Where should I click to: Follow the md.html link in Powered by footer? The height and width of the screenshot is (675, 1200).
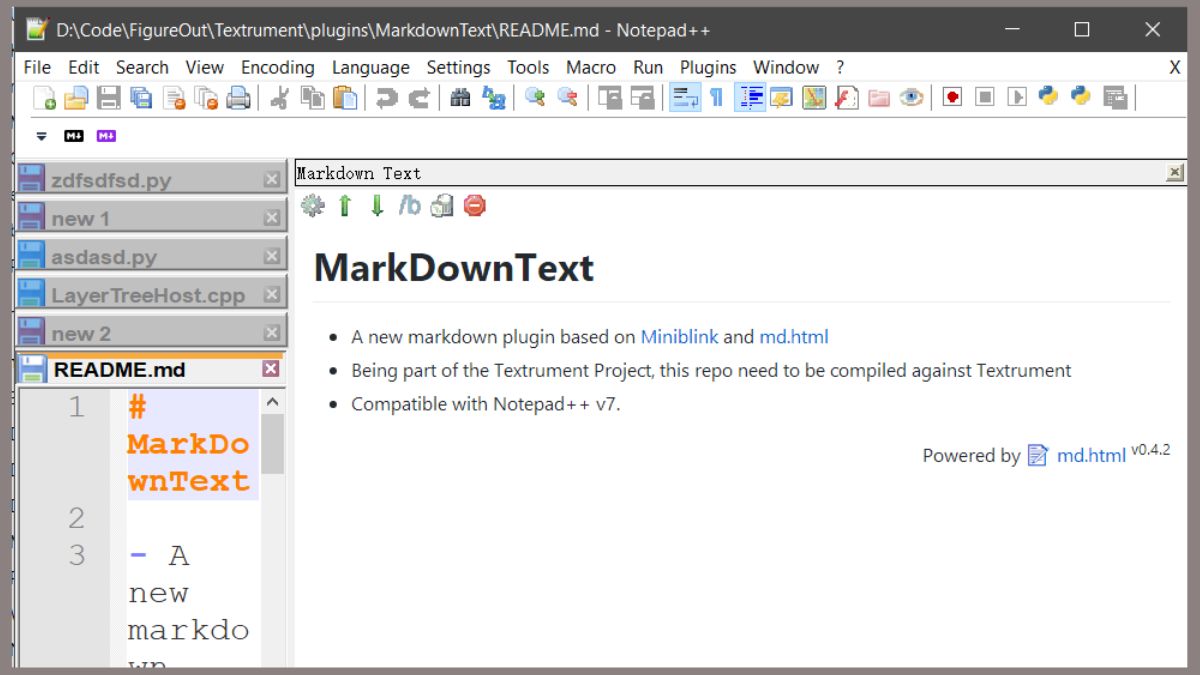(1091, 456)
